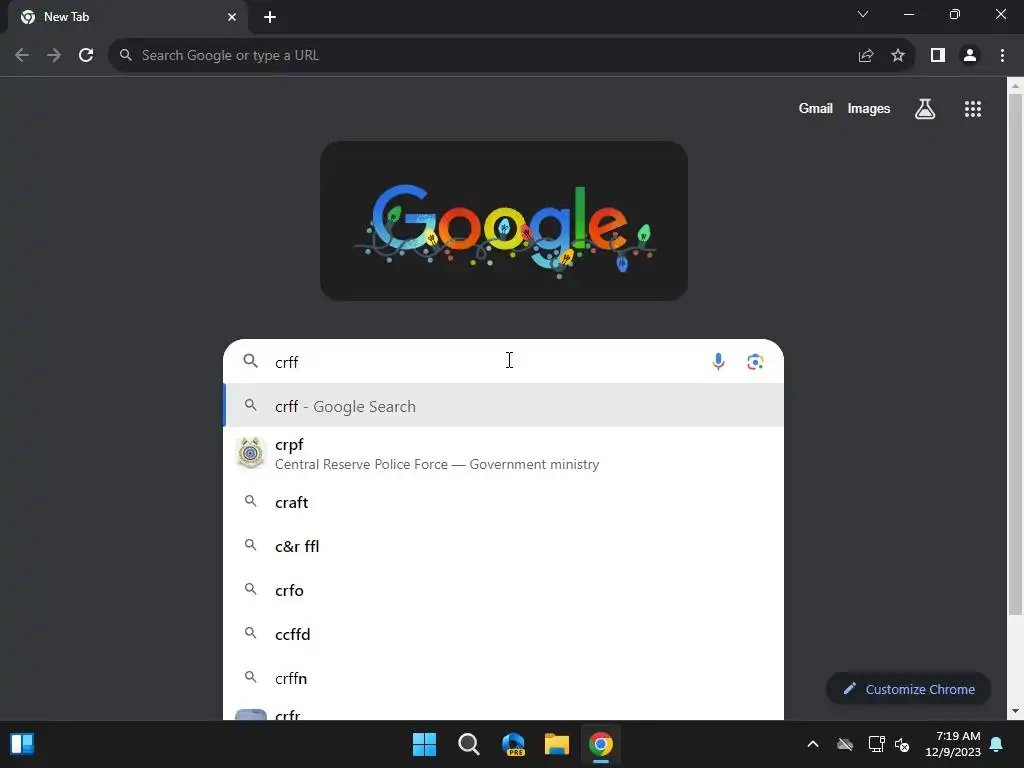Pick the 'craft' suggestion

pyautogui.click(x=504, y=502)
